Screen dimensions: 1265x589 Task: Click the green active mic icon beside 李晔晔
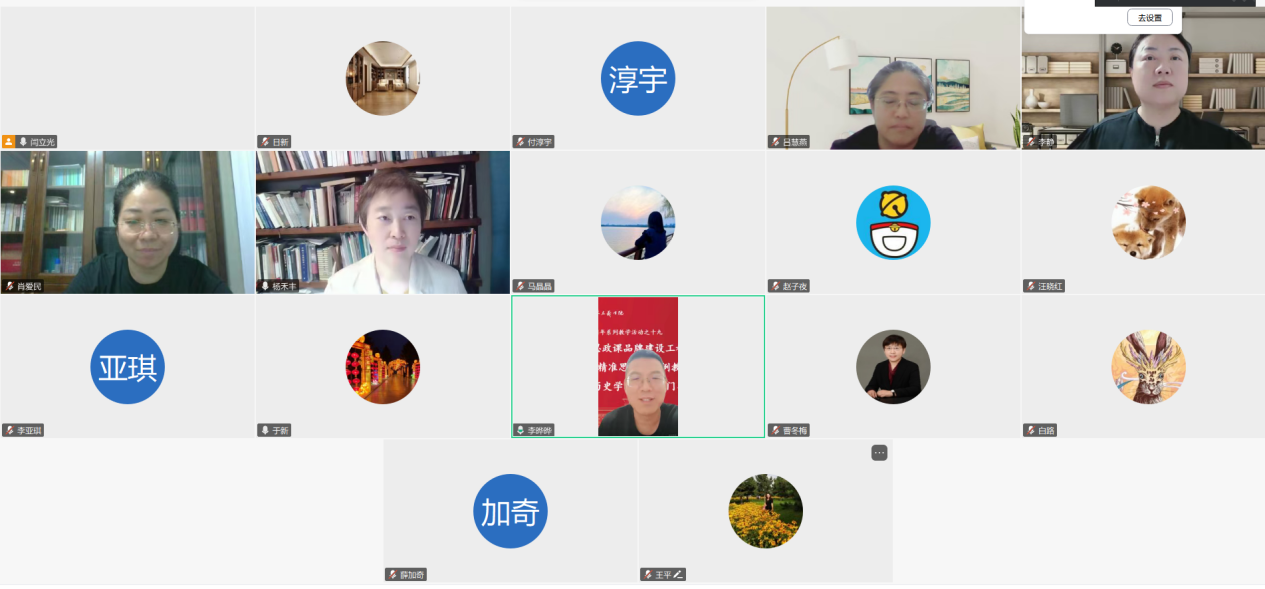pyautogui.click(x=521, y=430)
